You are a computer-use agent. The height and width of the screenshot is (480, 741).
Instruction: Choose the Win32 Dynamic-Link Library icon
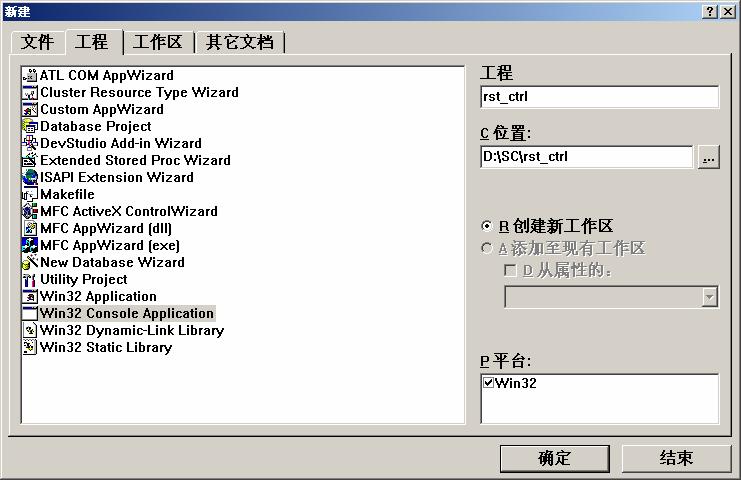[30, 330]
